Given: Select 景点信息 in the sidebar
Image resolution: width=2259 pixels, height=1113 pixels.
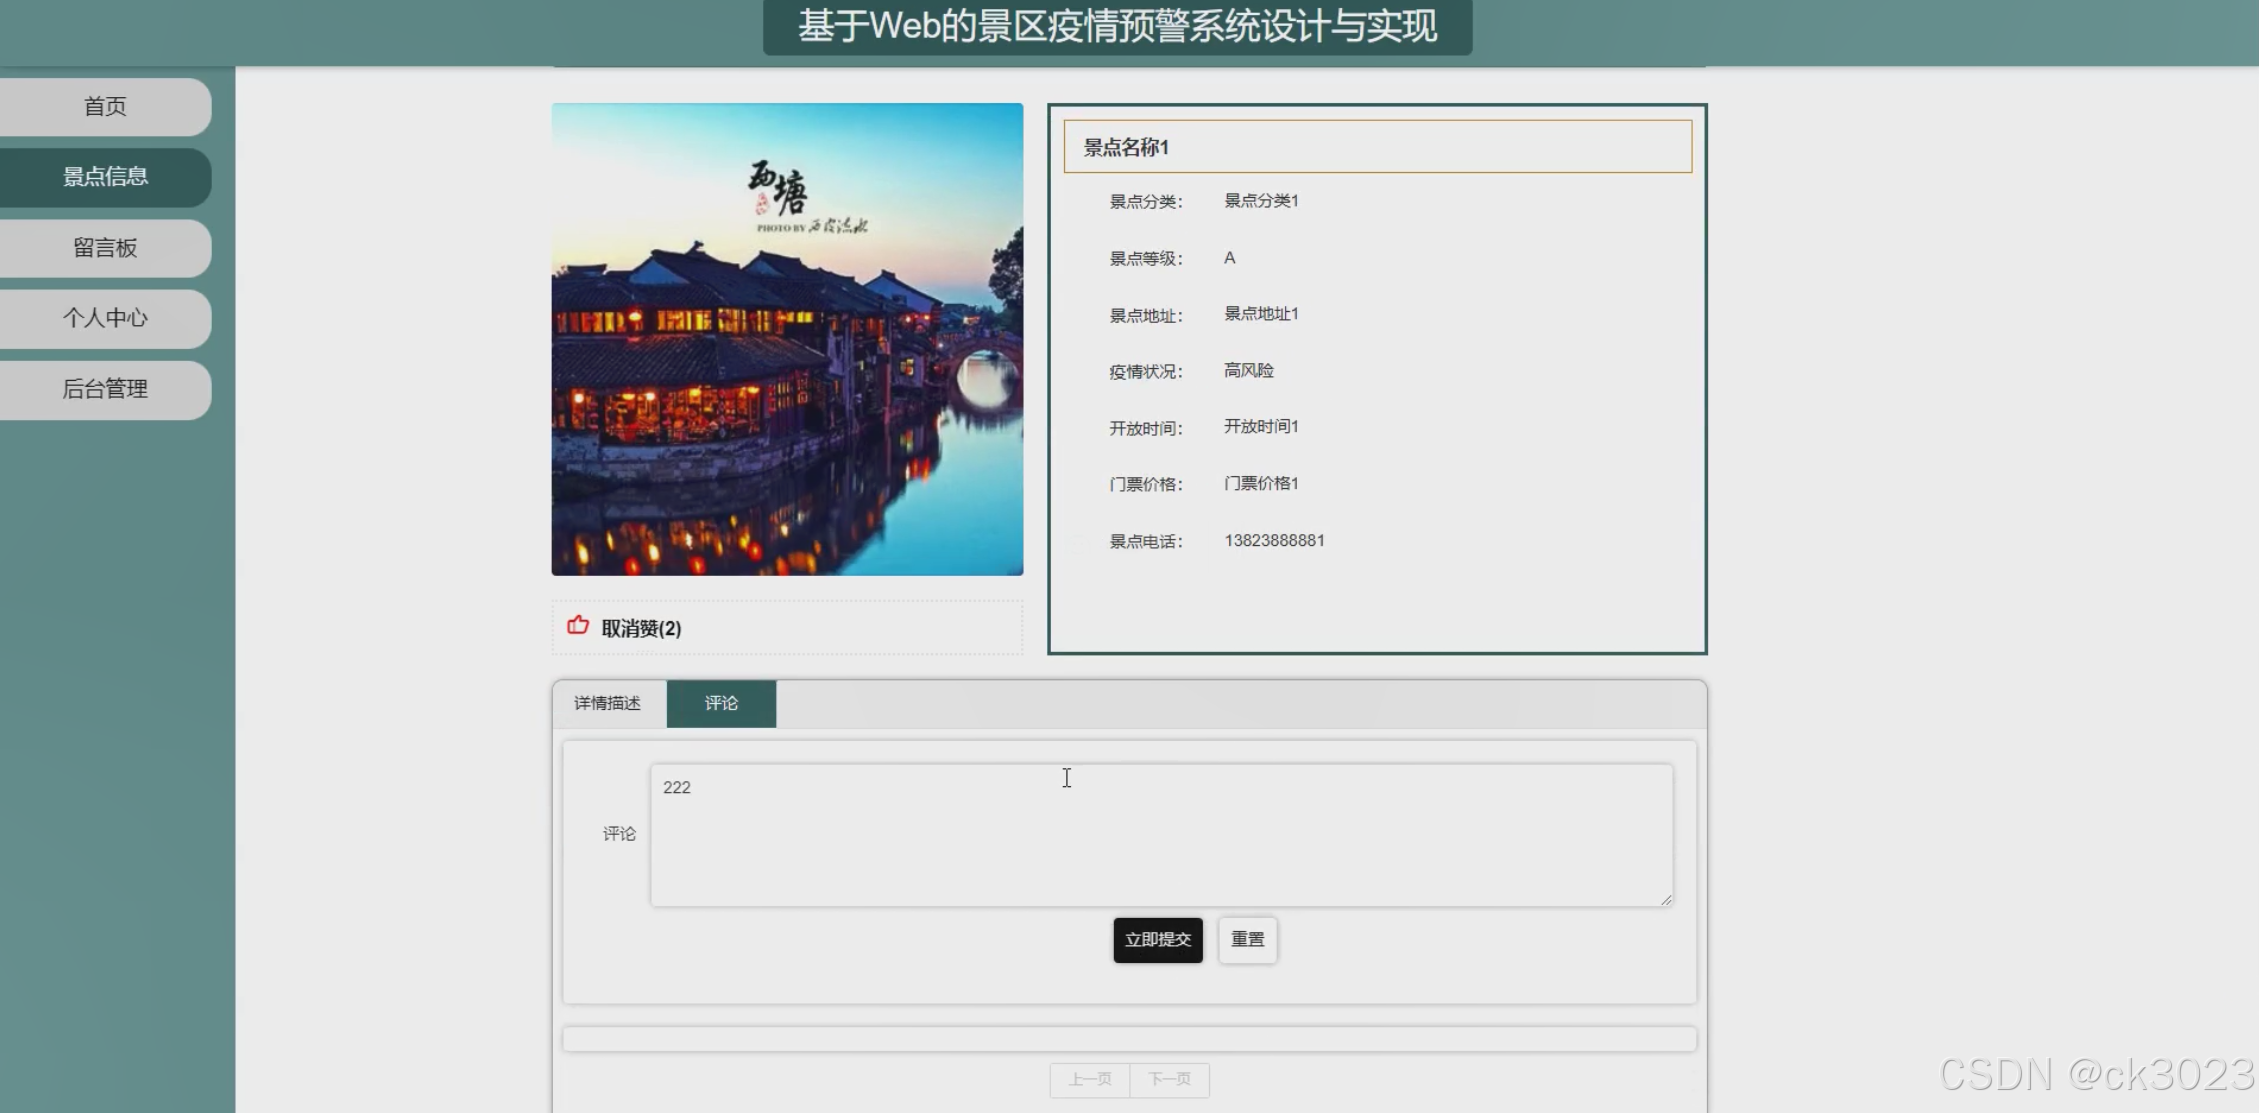Looking at the screenshot, I should click(105, 177).
